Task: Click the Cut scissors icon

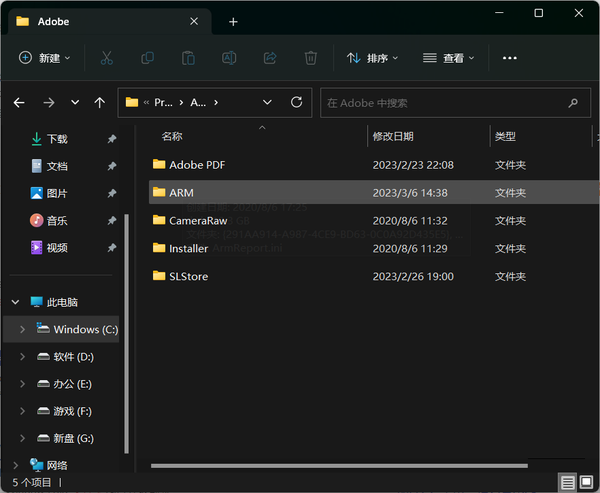Action: (x=107, y=58)
